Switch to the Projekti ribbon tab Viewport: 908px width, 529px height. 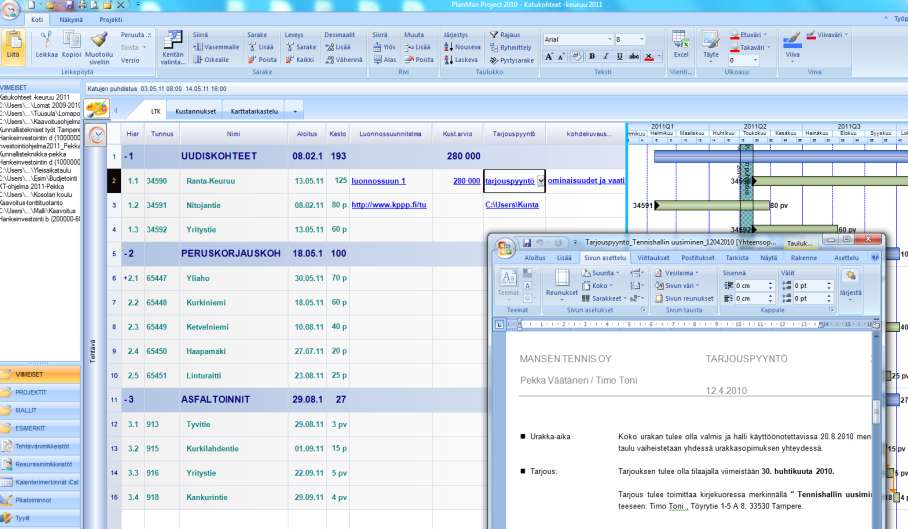coord(111,20)
